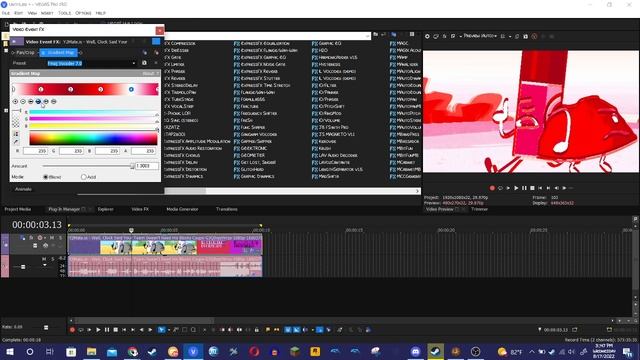This screenshot has height=360, width=640.
Task: Save the current preset icon
Action: coord(144,63)
